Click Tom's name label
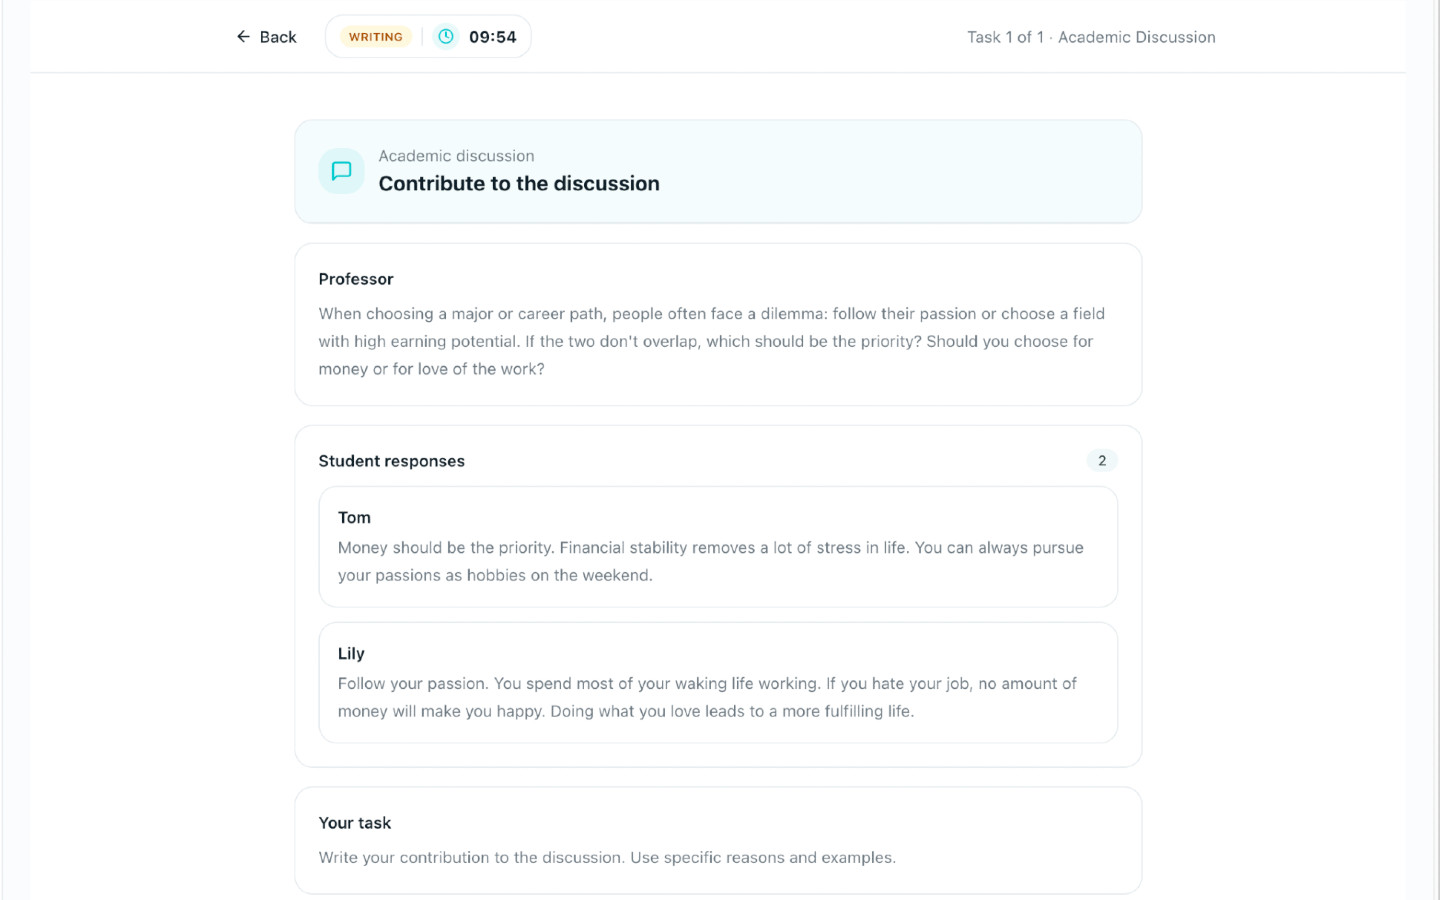 click(354, 518)
